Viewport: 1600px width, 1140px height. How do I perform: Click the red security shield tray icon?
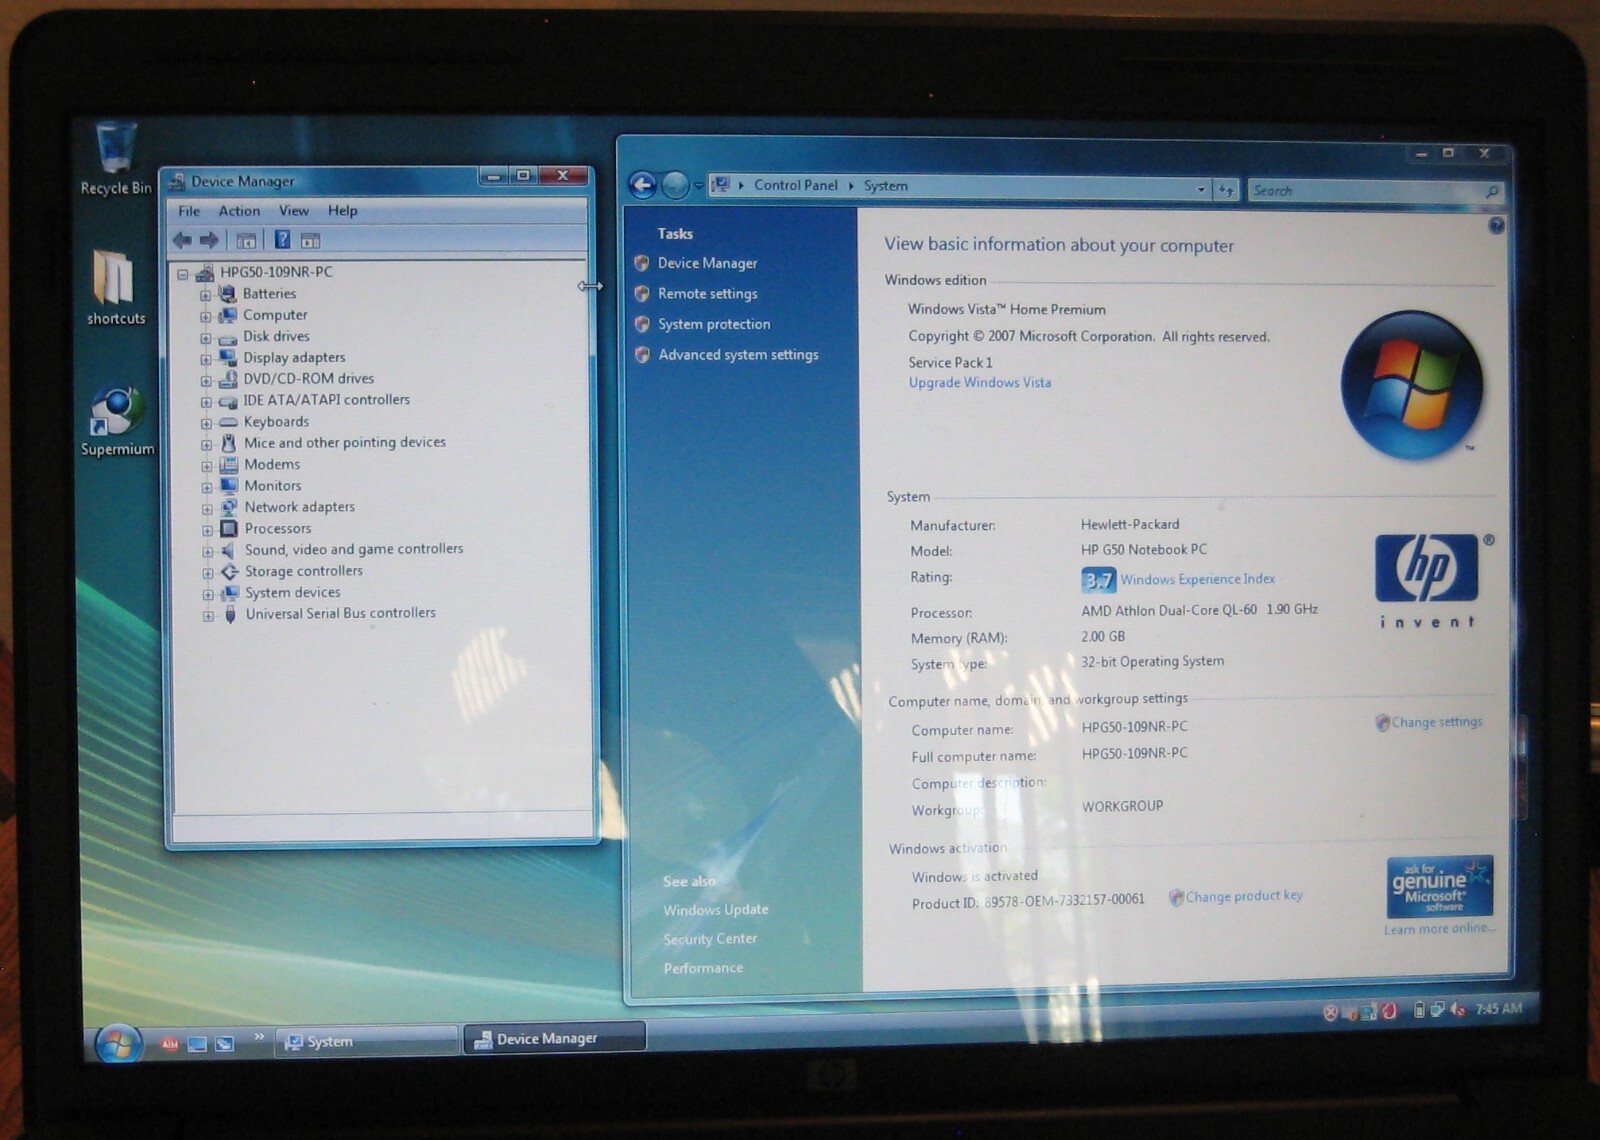tap(1330, 1013)
